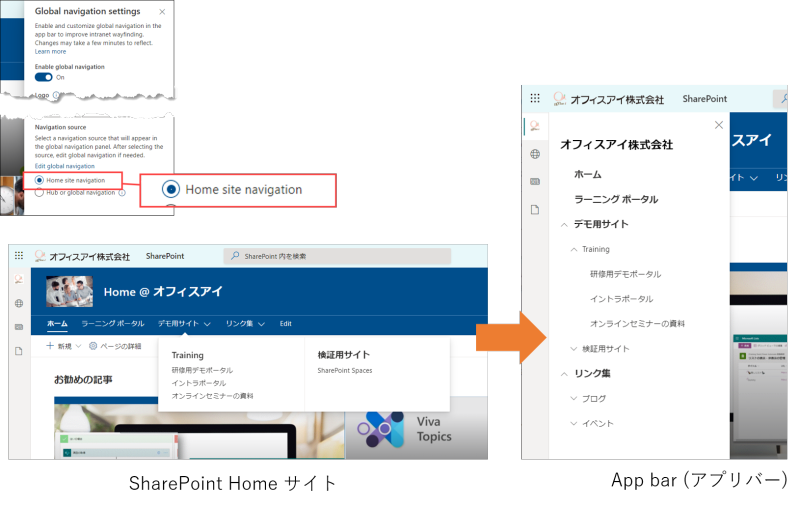Select the small Home site navigation radio
The height and width of the screenshot is (507, 800).
[x=39, y=180]
